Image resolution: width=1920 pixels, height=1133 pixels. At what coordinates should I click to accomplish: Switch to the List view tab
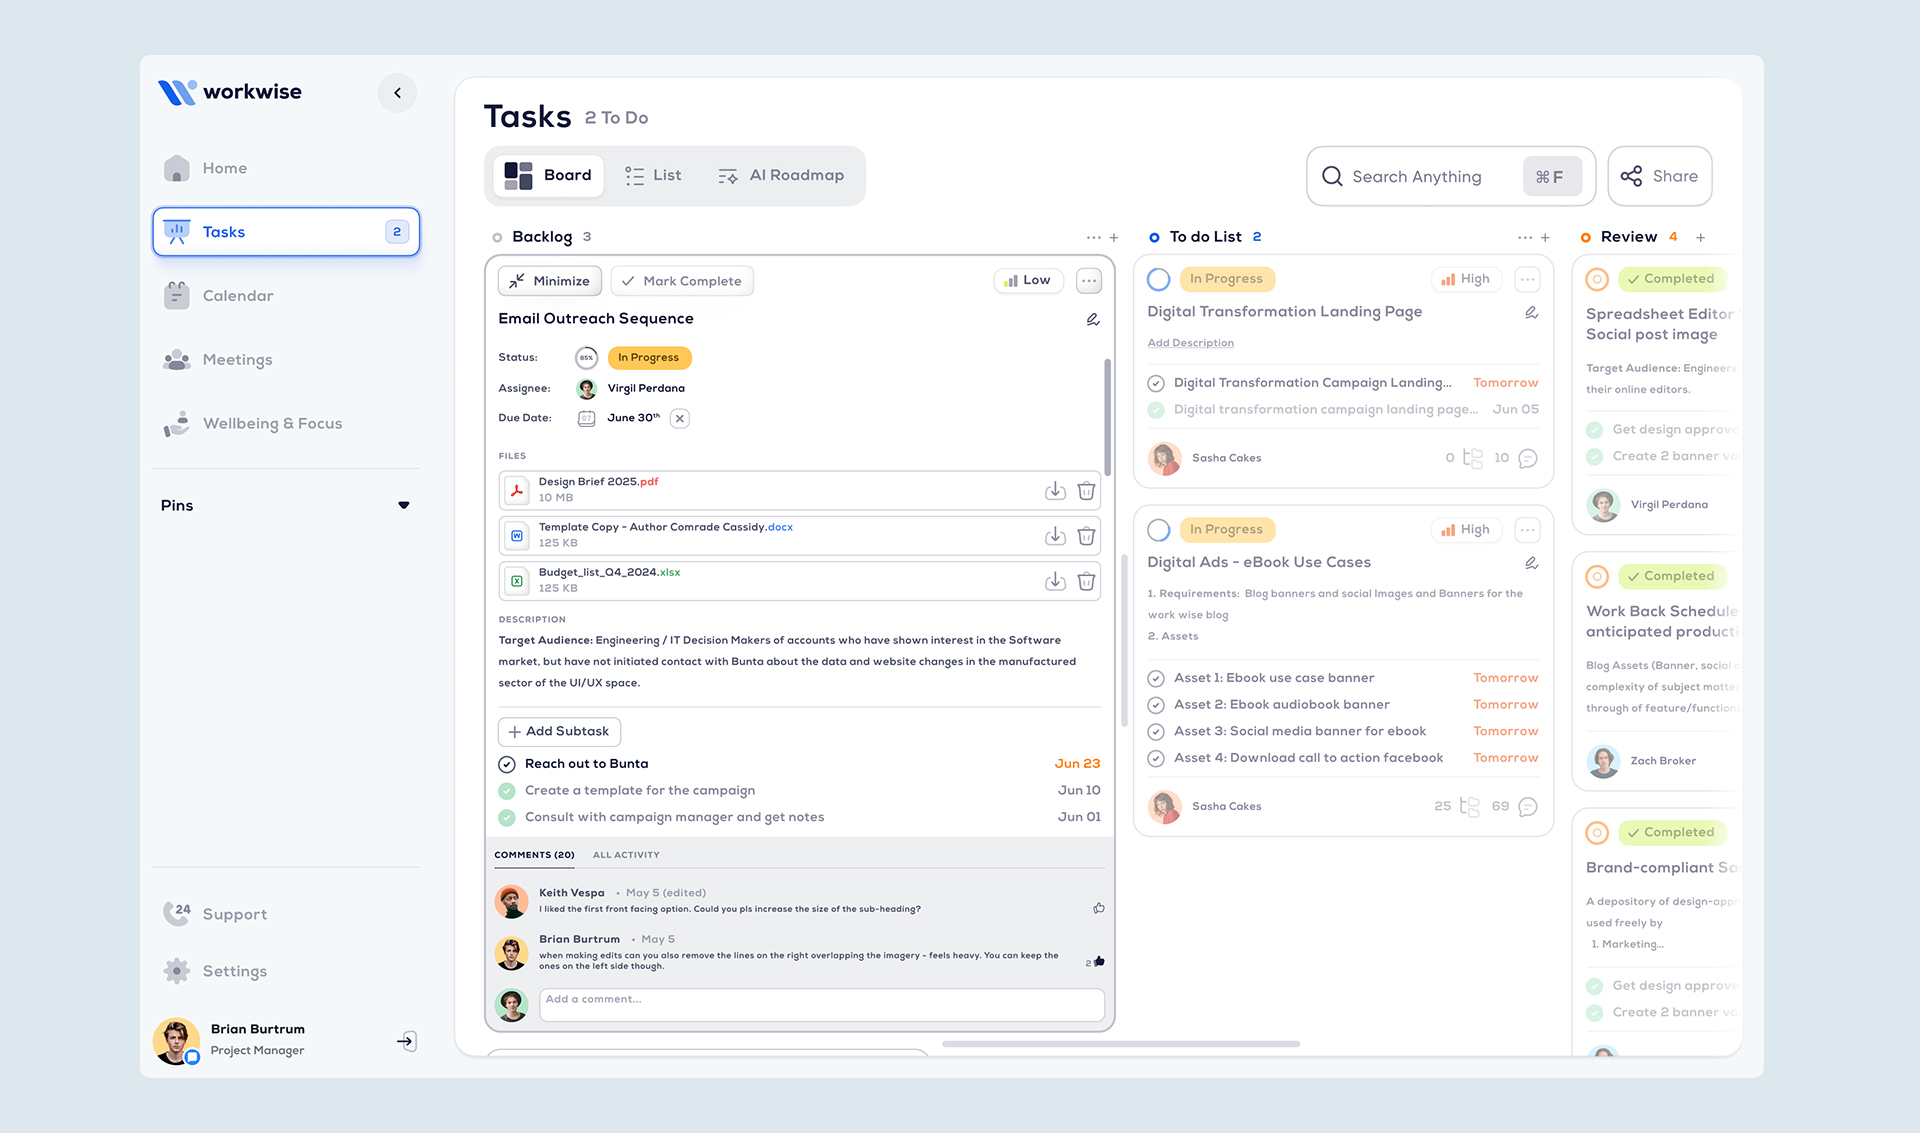pos(653,175)
